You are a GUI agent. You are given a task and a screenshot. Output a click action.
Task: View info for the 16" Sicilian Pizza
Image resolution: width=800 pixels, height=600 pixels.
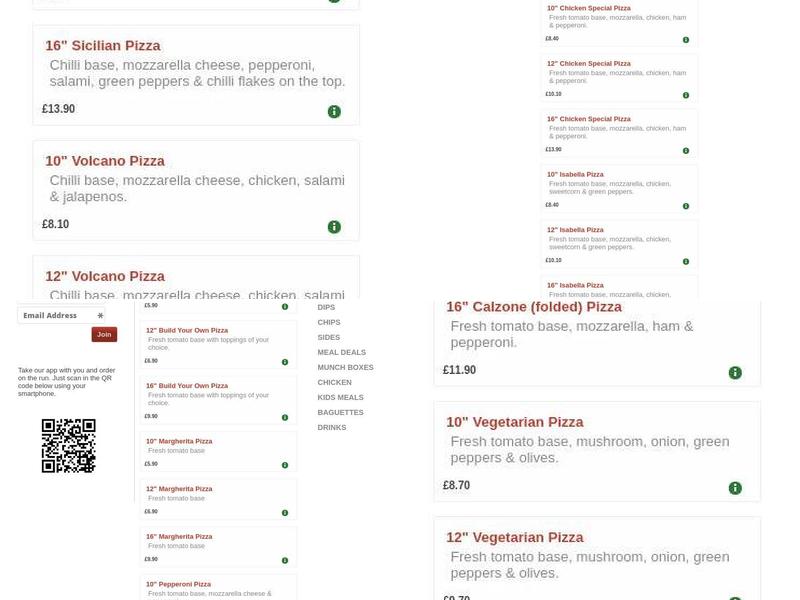tap(333, 112)
